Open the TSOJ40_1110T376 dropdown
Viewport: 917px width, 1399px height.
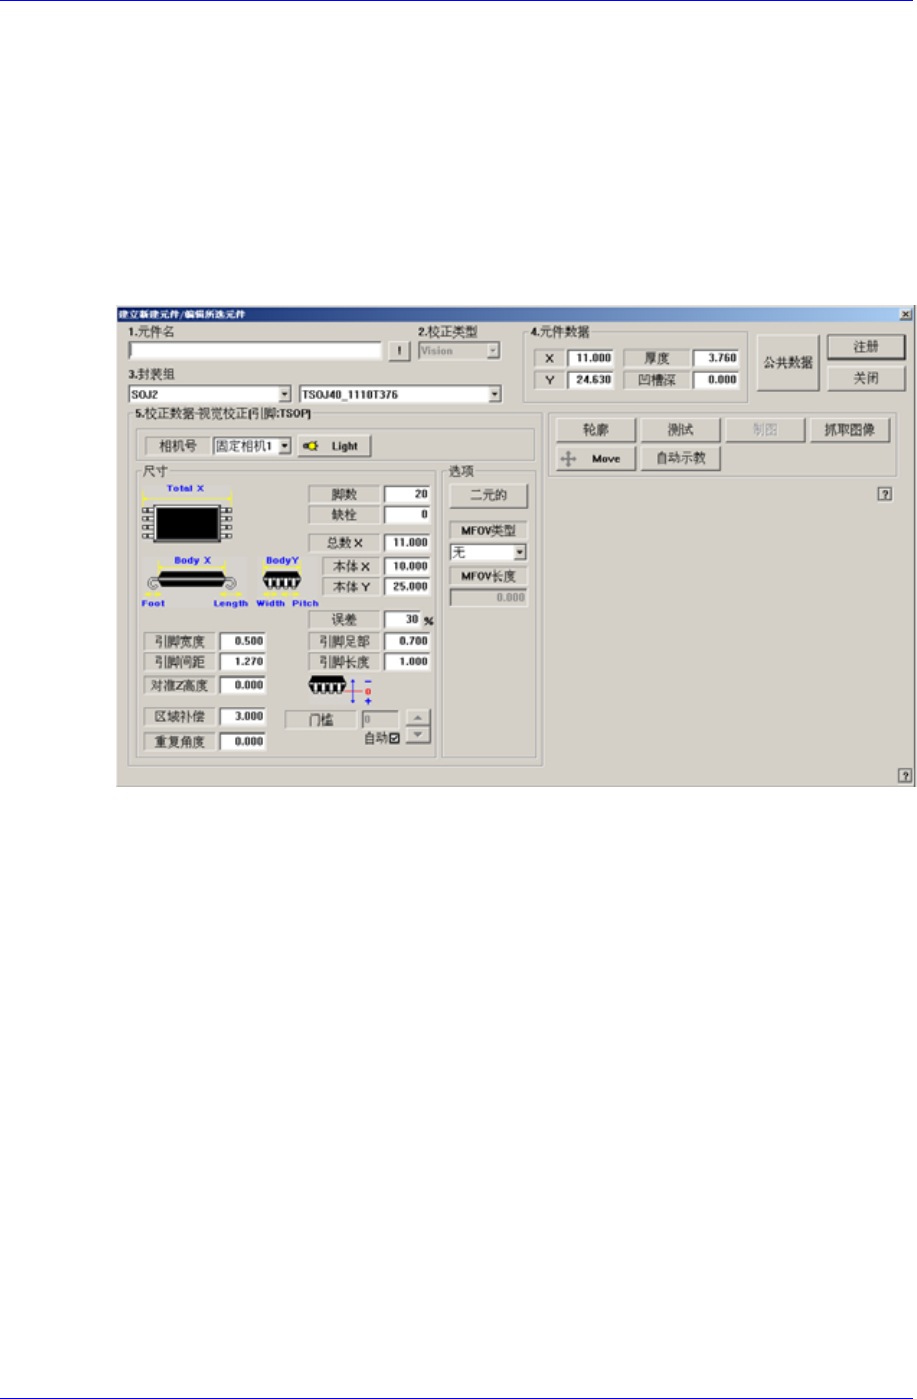tap(495, 395)
